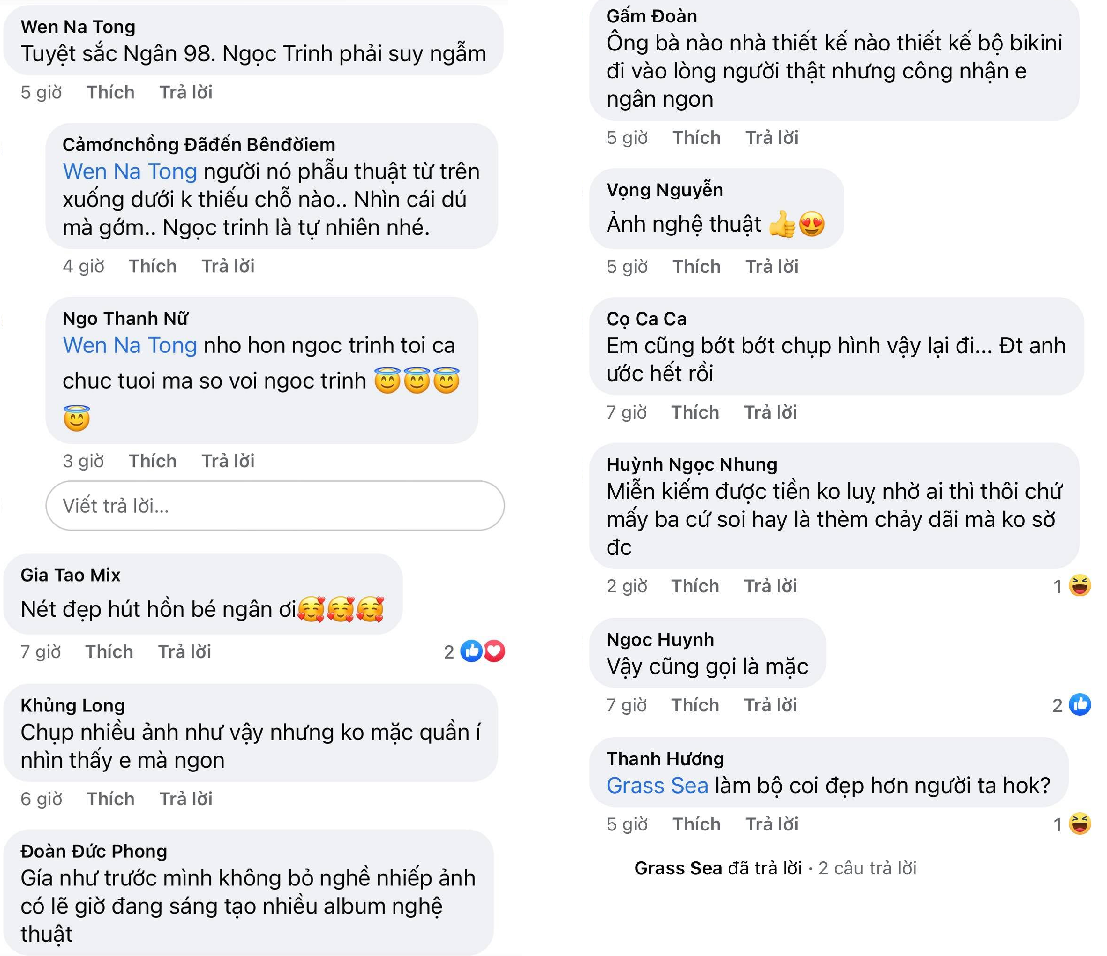Type in the 'Viết trả lời...' reply field

click(275, 506)
